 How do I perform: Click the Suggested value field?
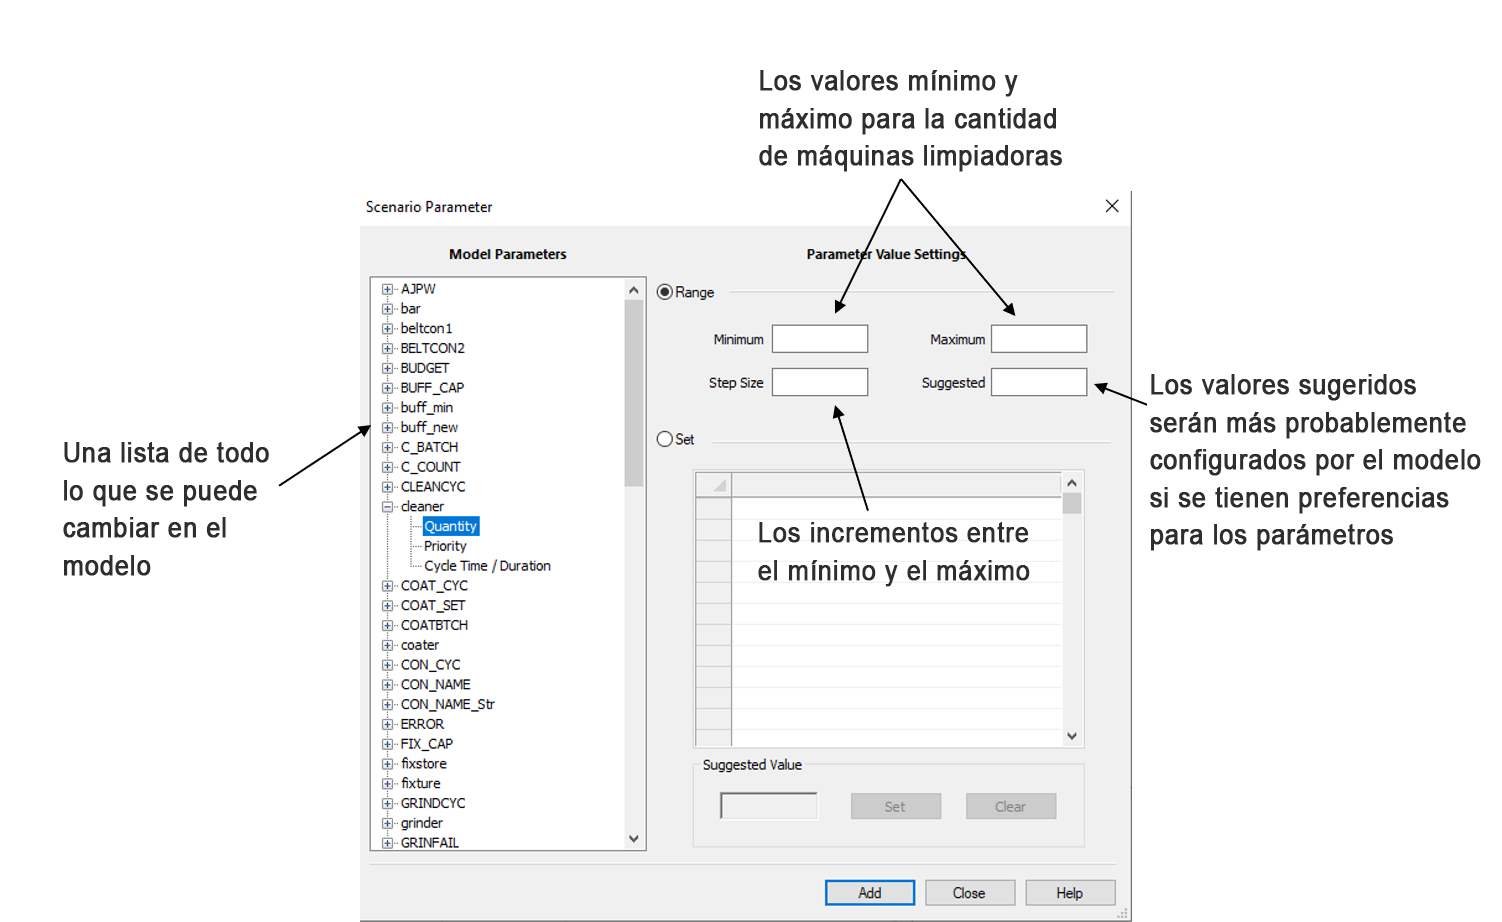1038,382
